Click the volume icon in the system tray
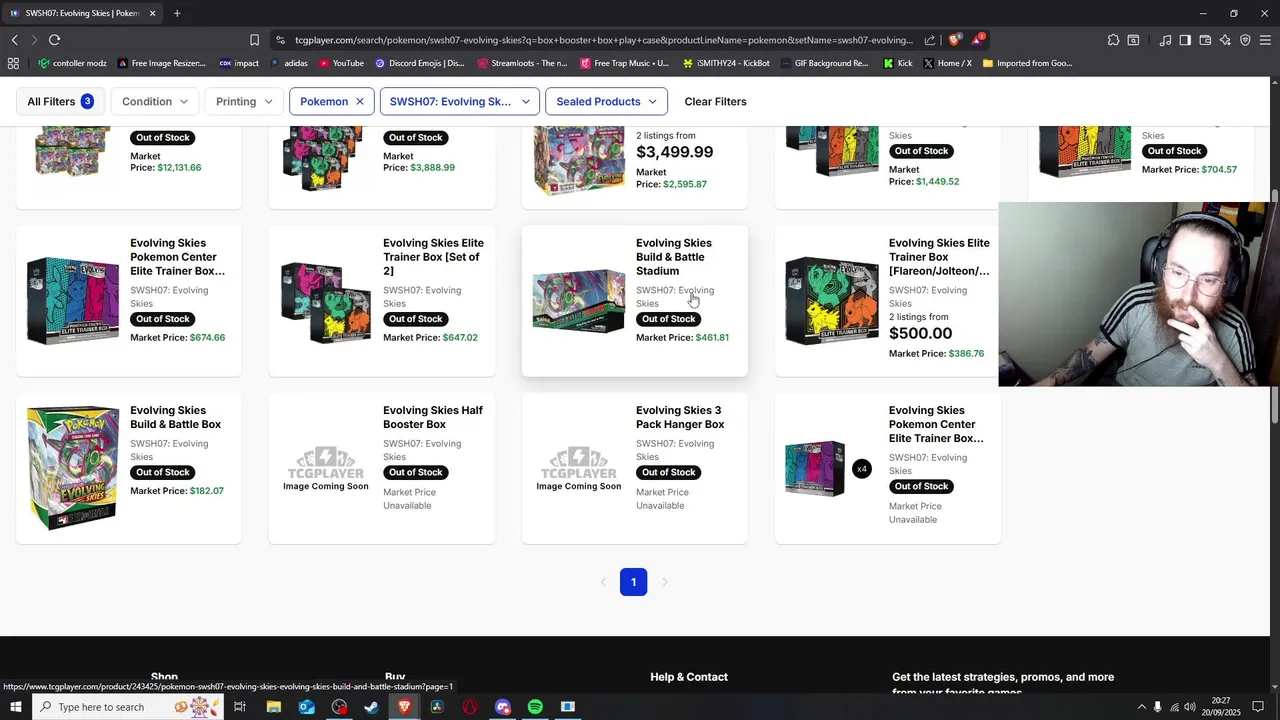Viewport: 1280px width, 720px height. tap(1190, 707)
